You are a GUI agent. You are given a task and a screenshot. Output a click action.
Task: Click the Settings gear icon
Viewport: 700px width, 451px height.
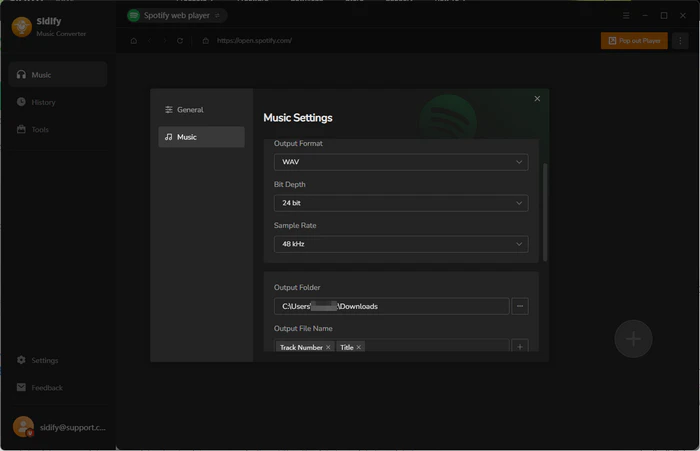coord(21,359)
